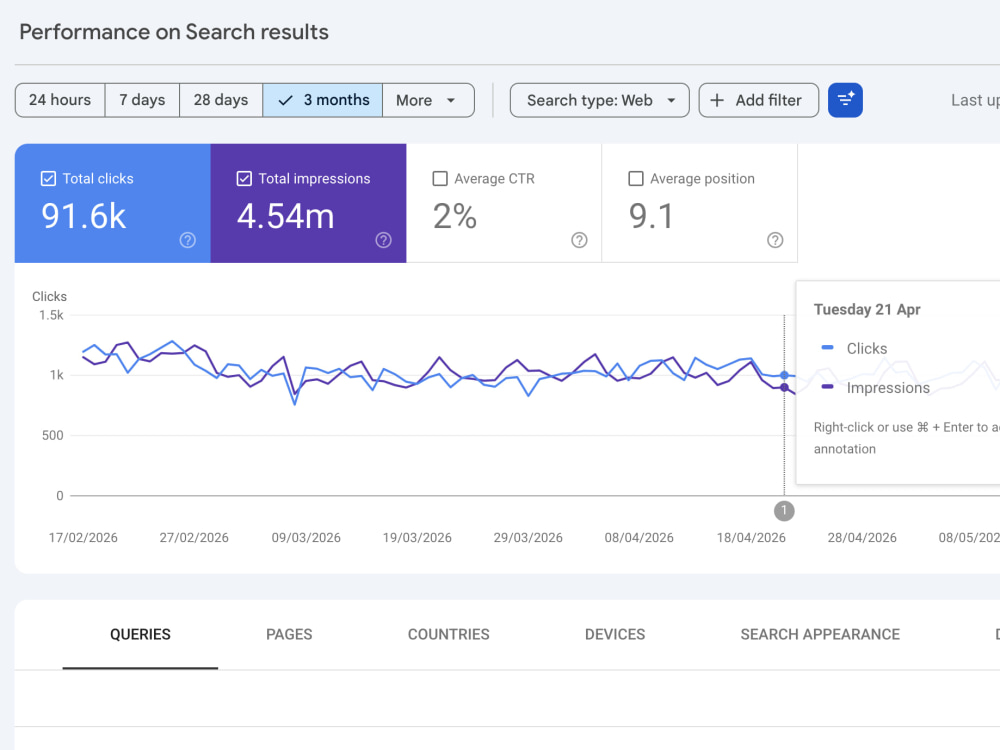
Task: Click the annotation marker numbered 1
Action: (784, 511)
